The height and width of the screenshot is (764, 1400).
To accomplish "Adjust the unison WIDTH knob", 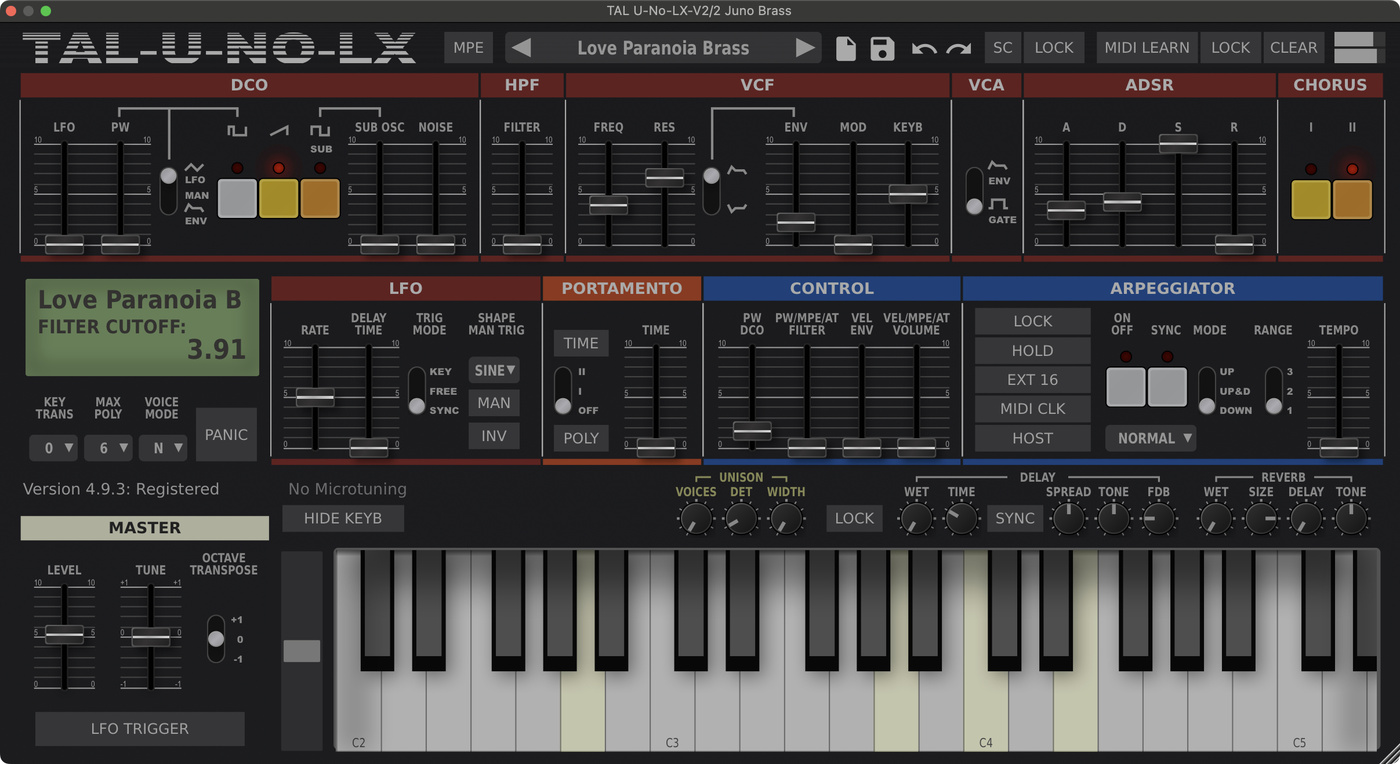I will click(x=786, y=518).
